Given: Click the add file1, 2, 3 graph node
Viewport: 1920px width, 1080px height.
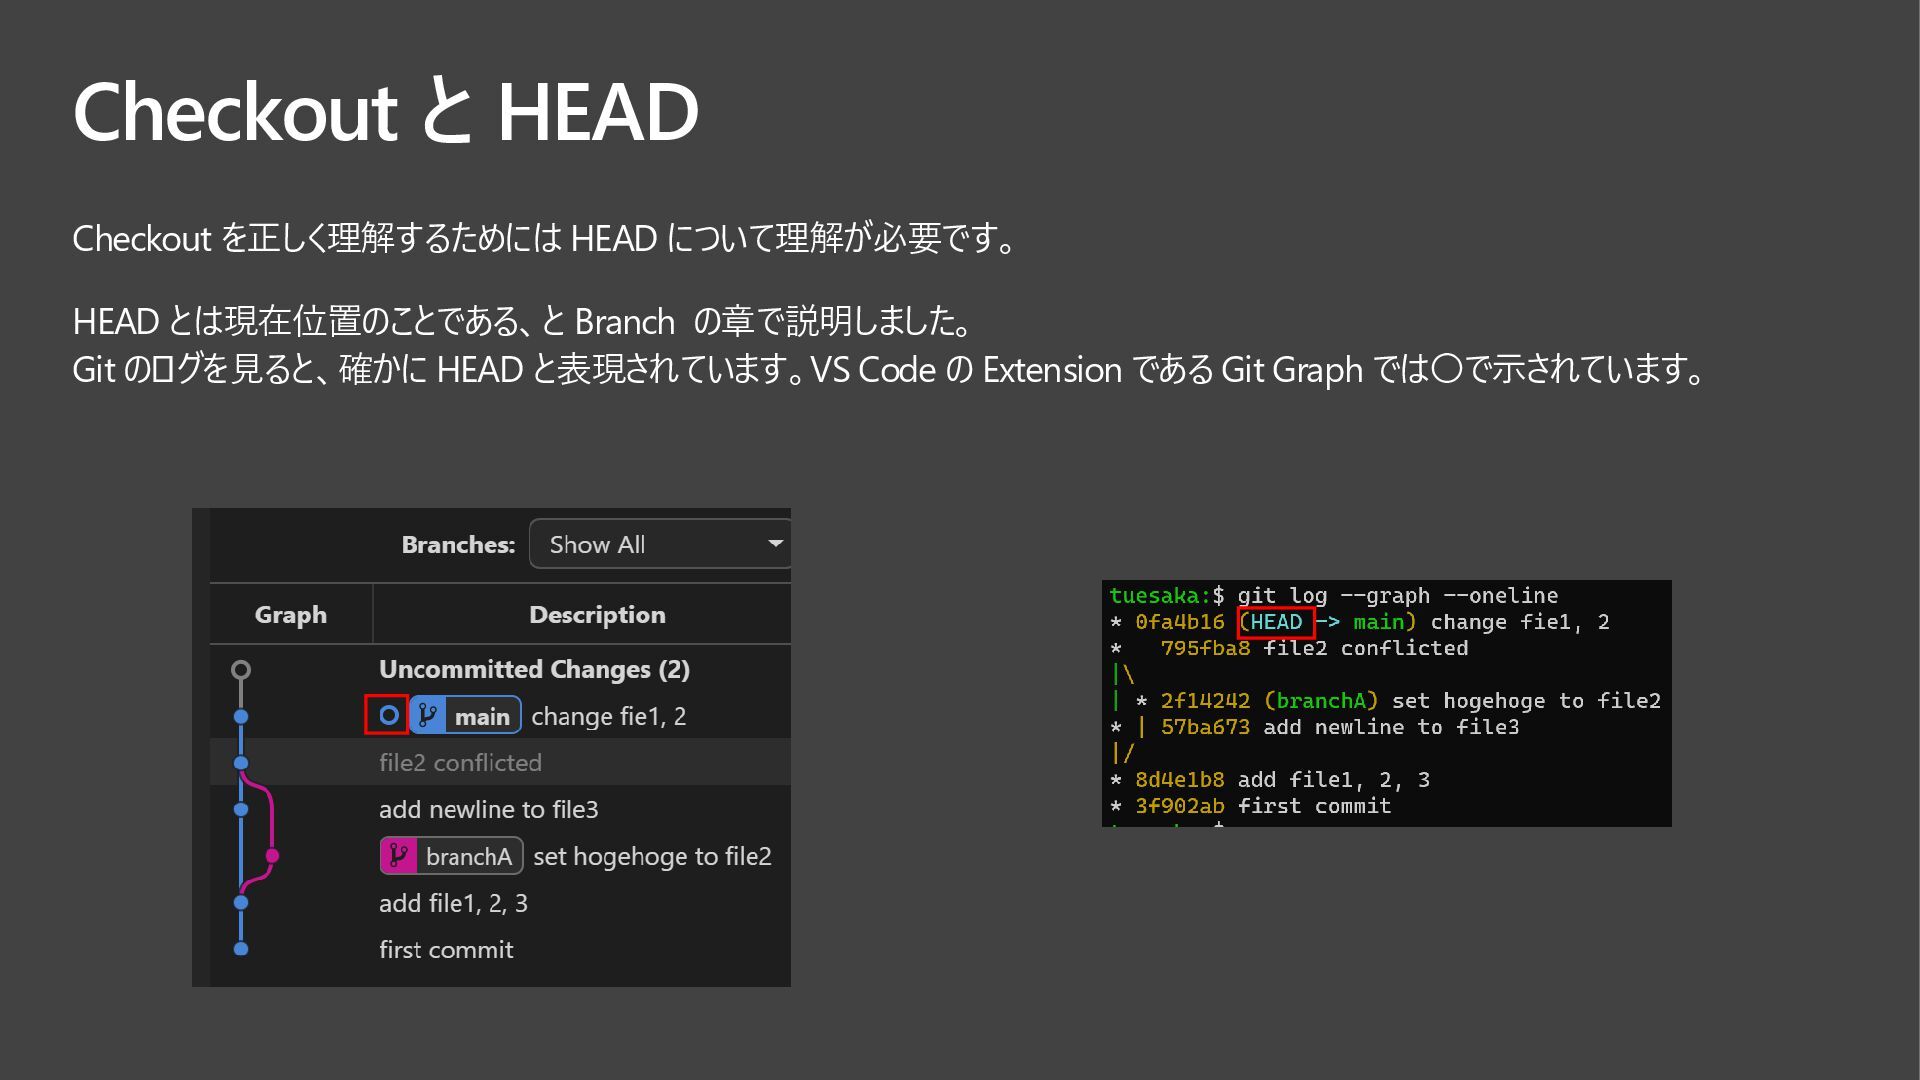Looking at the screenshot, I should pos(241,903).
